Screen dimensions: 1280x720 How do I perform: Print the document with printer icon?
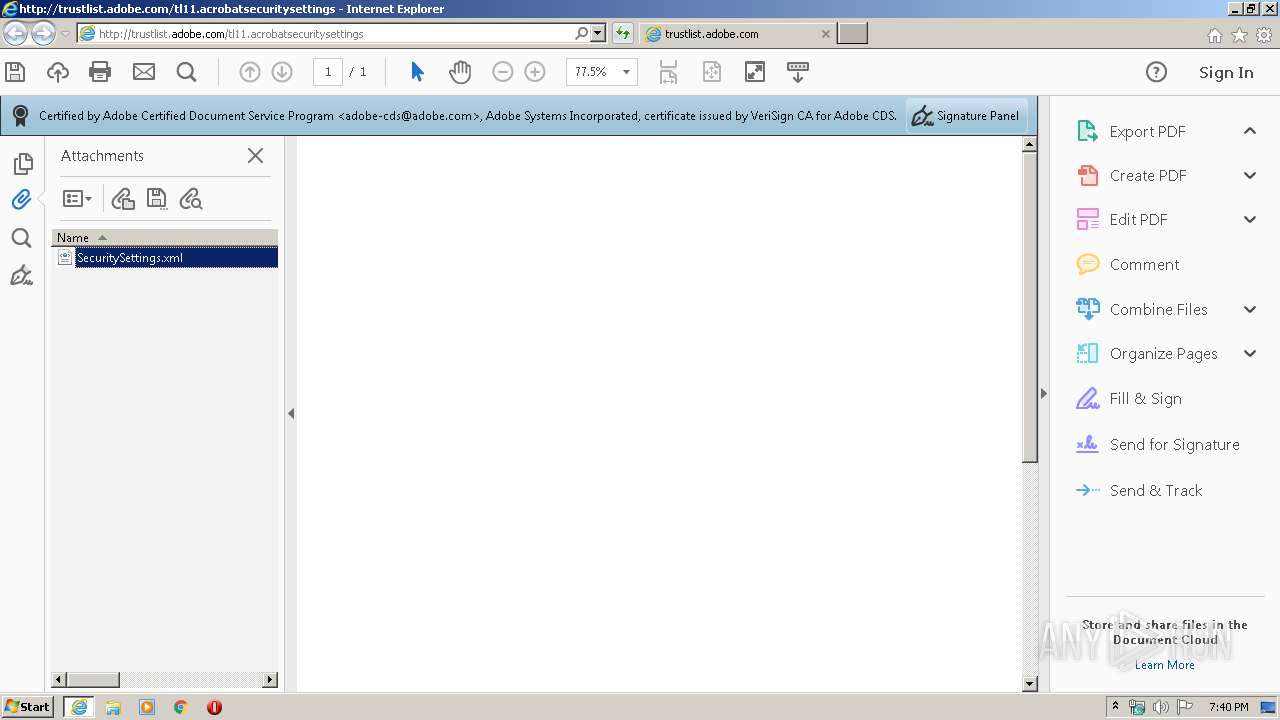(x=100, y=72)
